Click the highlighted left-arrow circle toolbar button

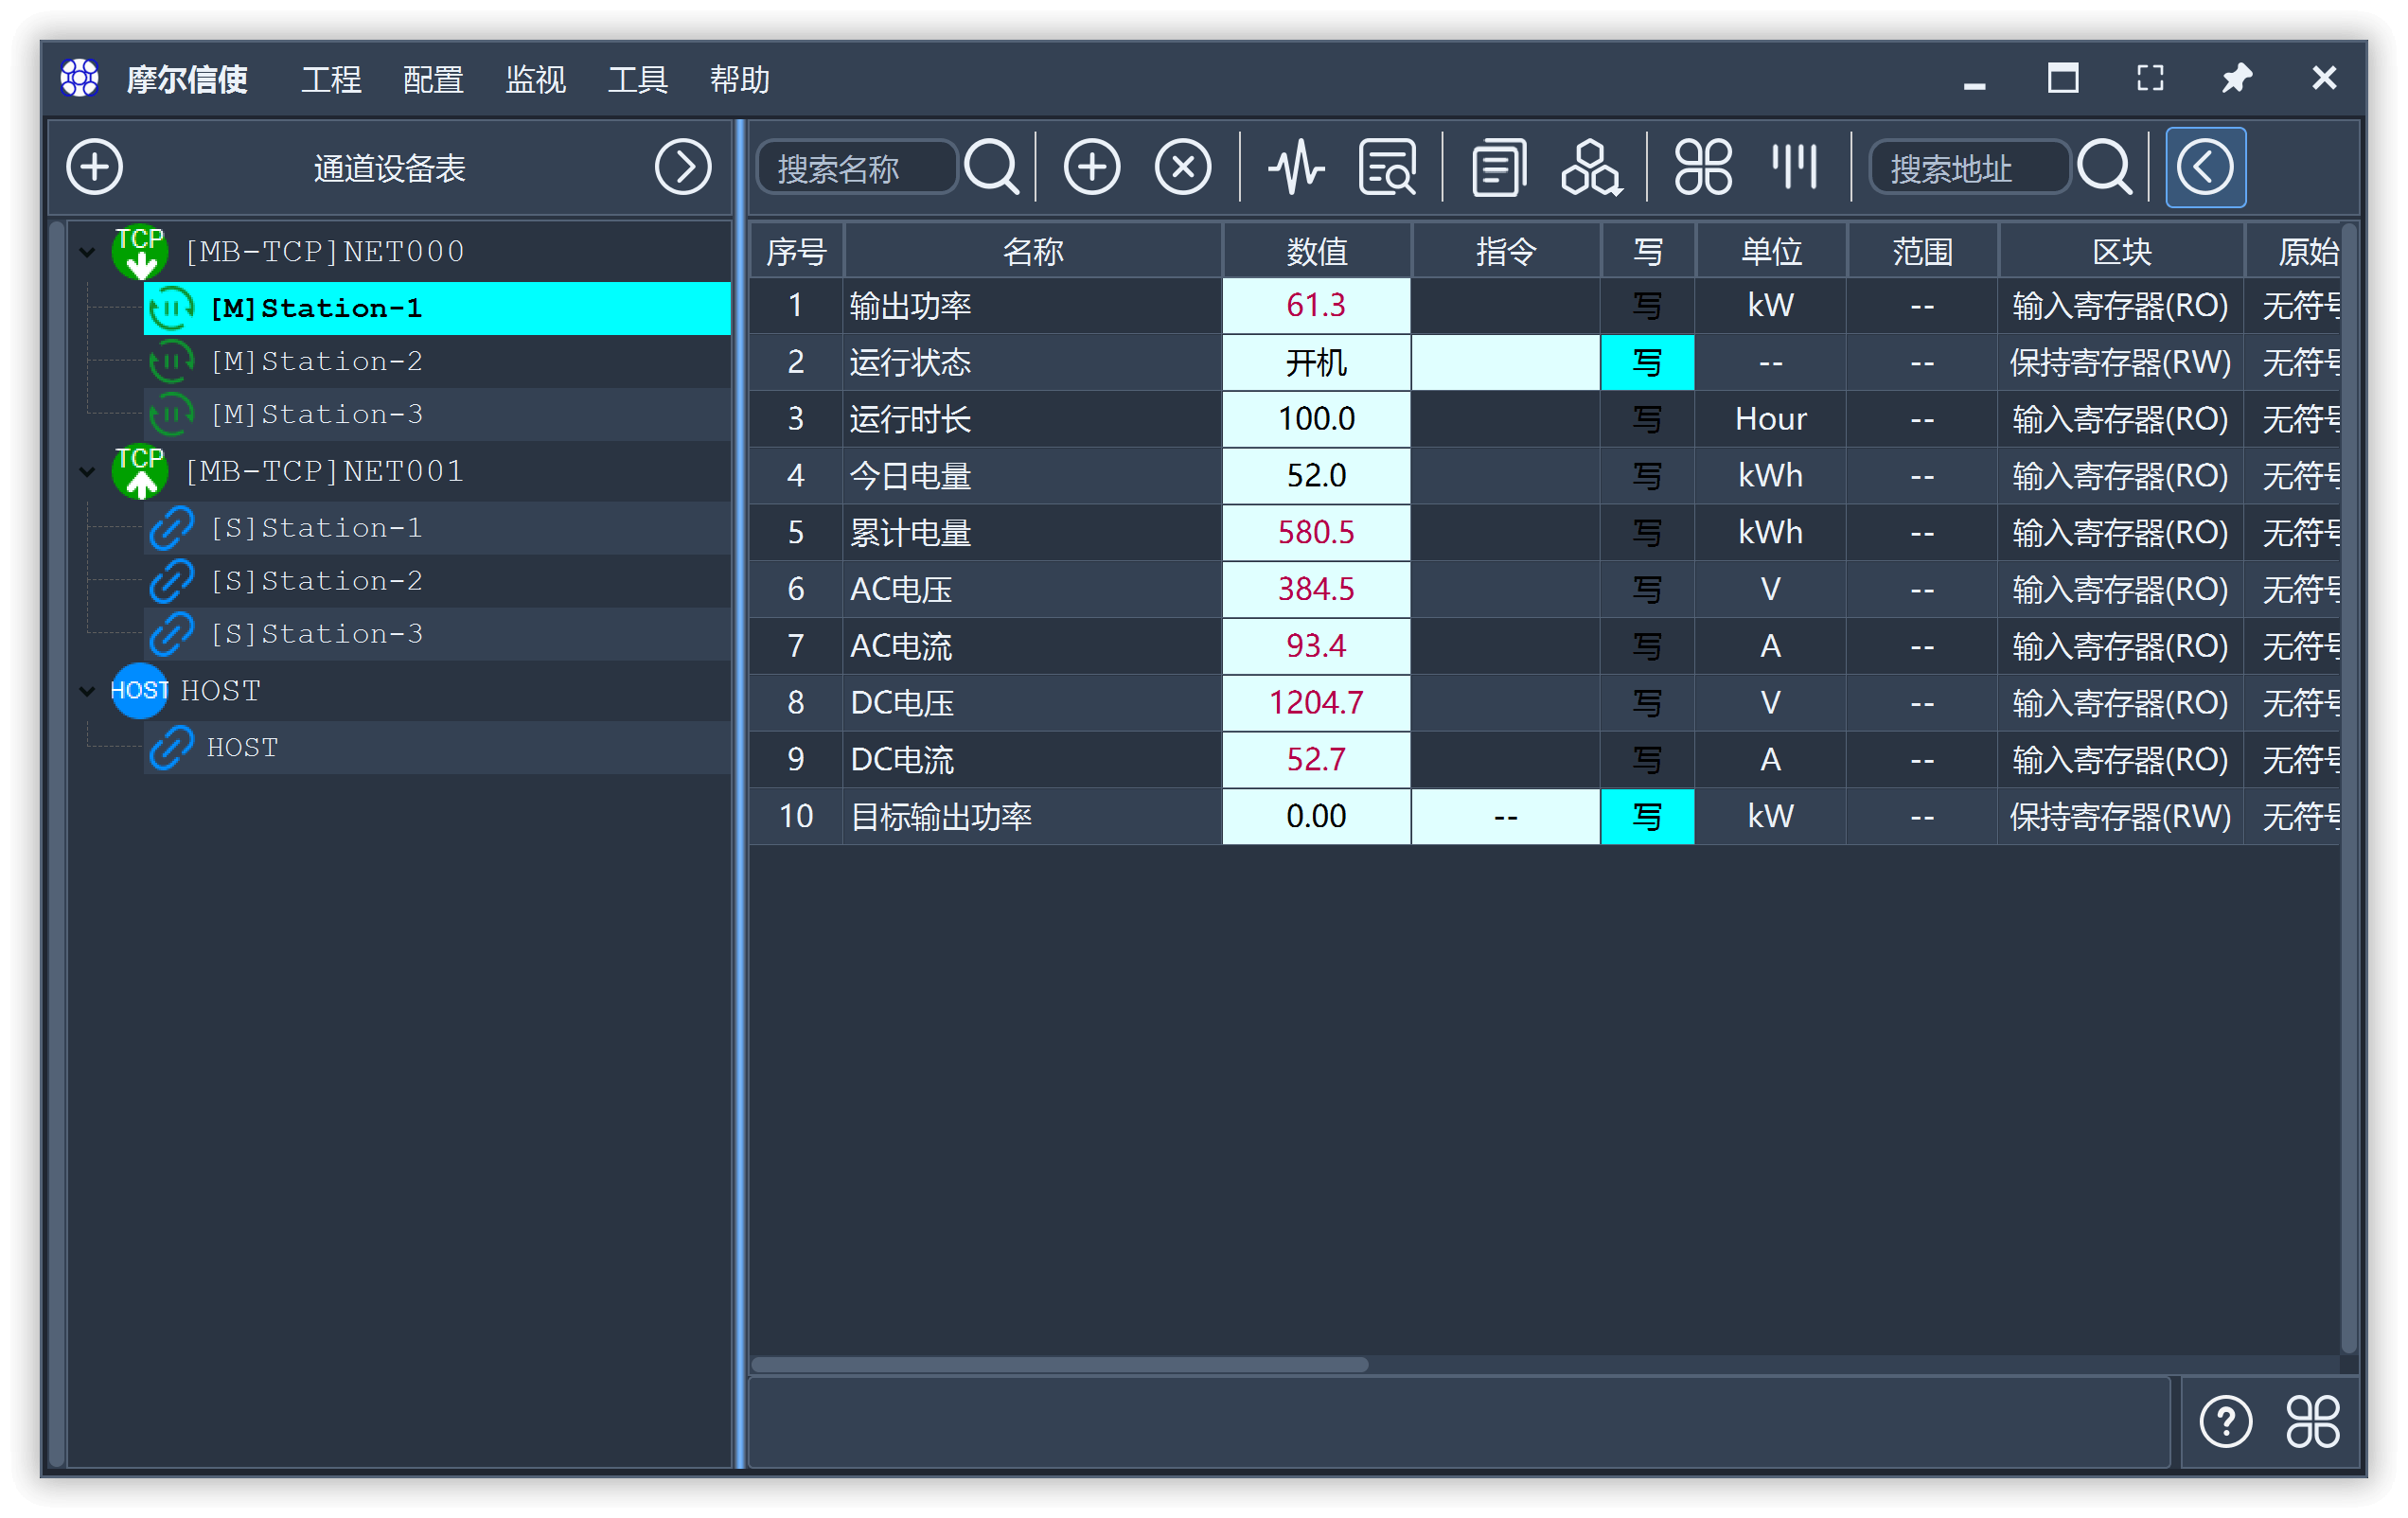coord(2205,167)
